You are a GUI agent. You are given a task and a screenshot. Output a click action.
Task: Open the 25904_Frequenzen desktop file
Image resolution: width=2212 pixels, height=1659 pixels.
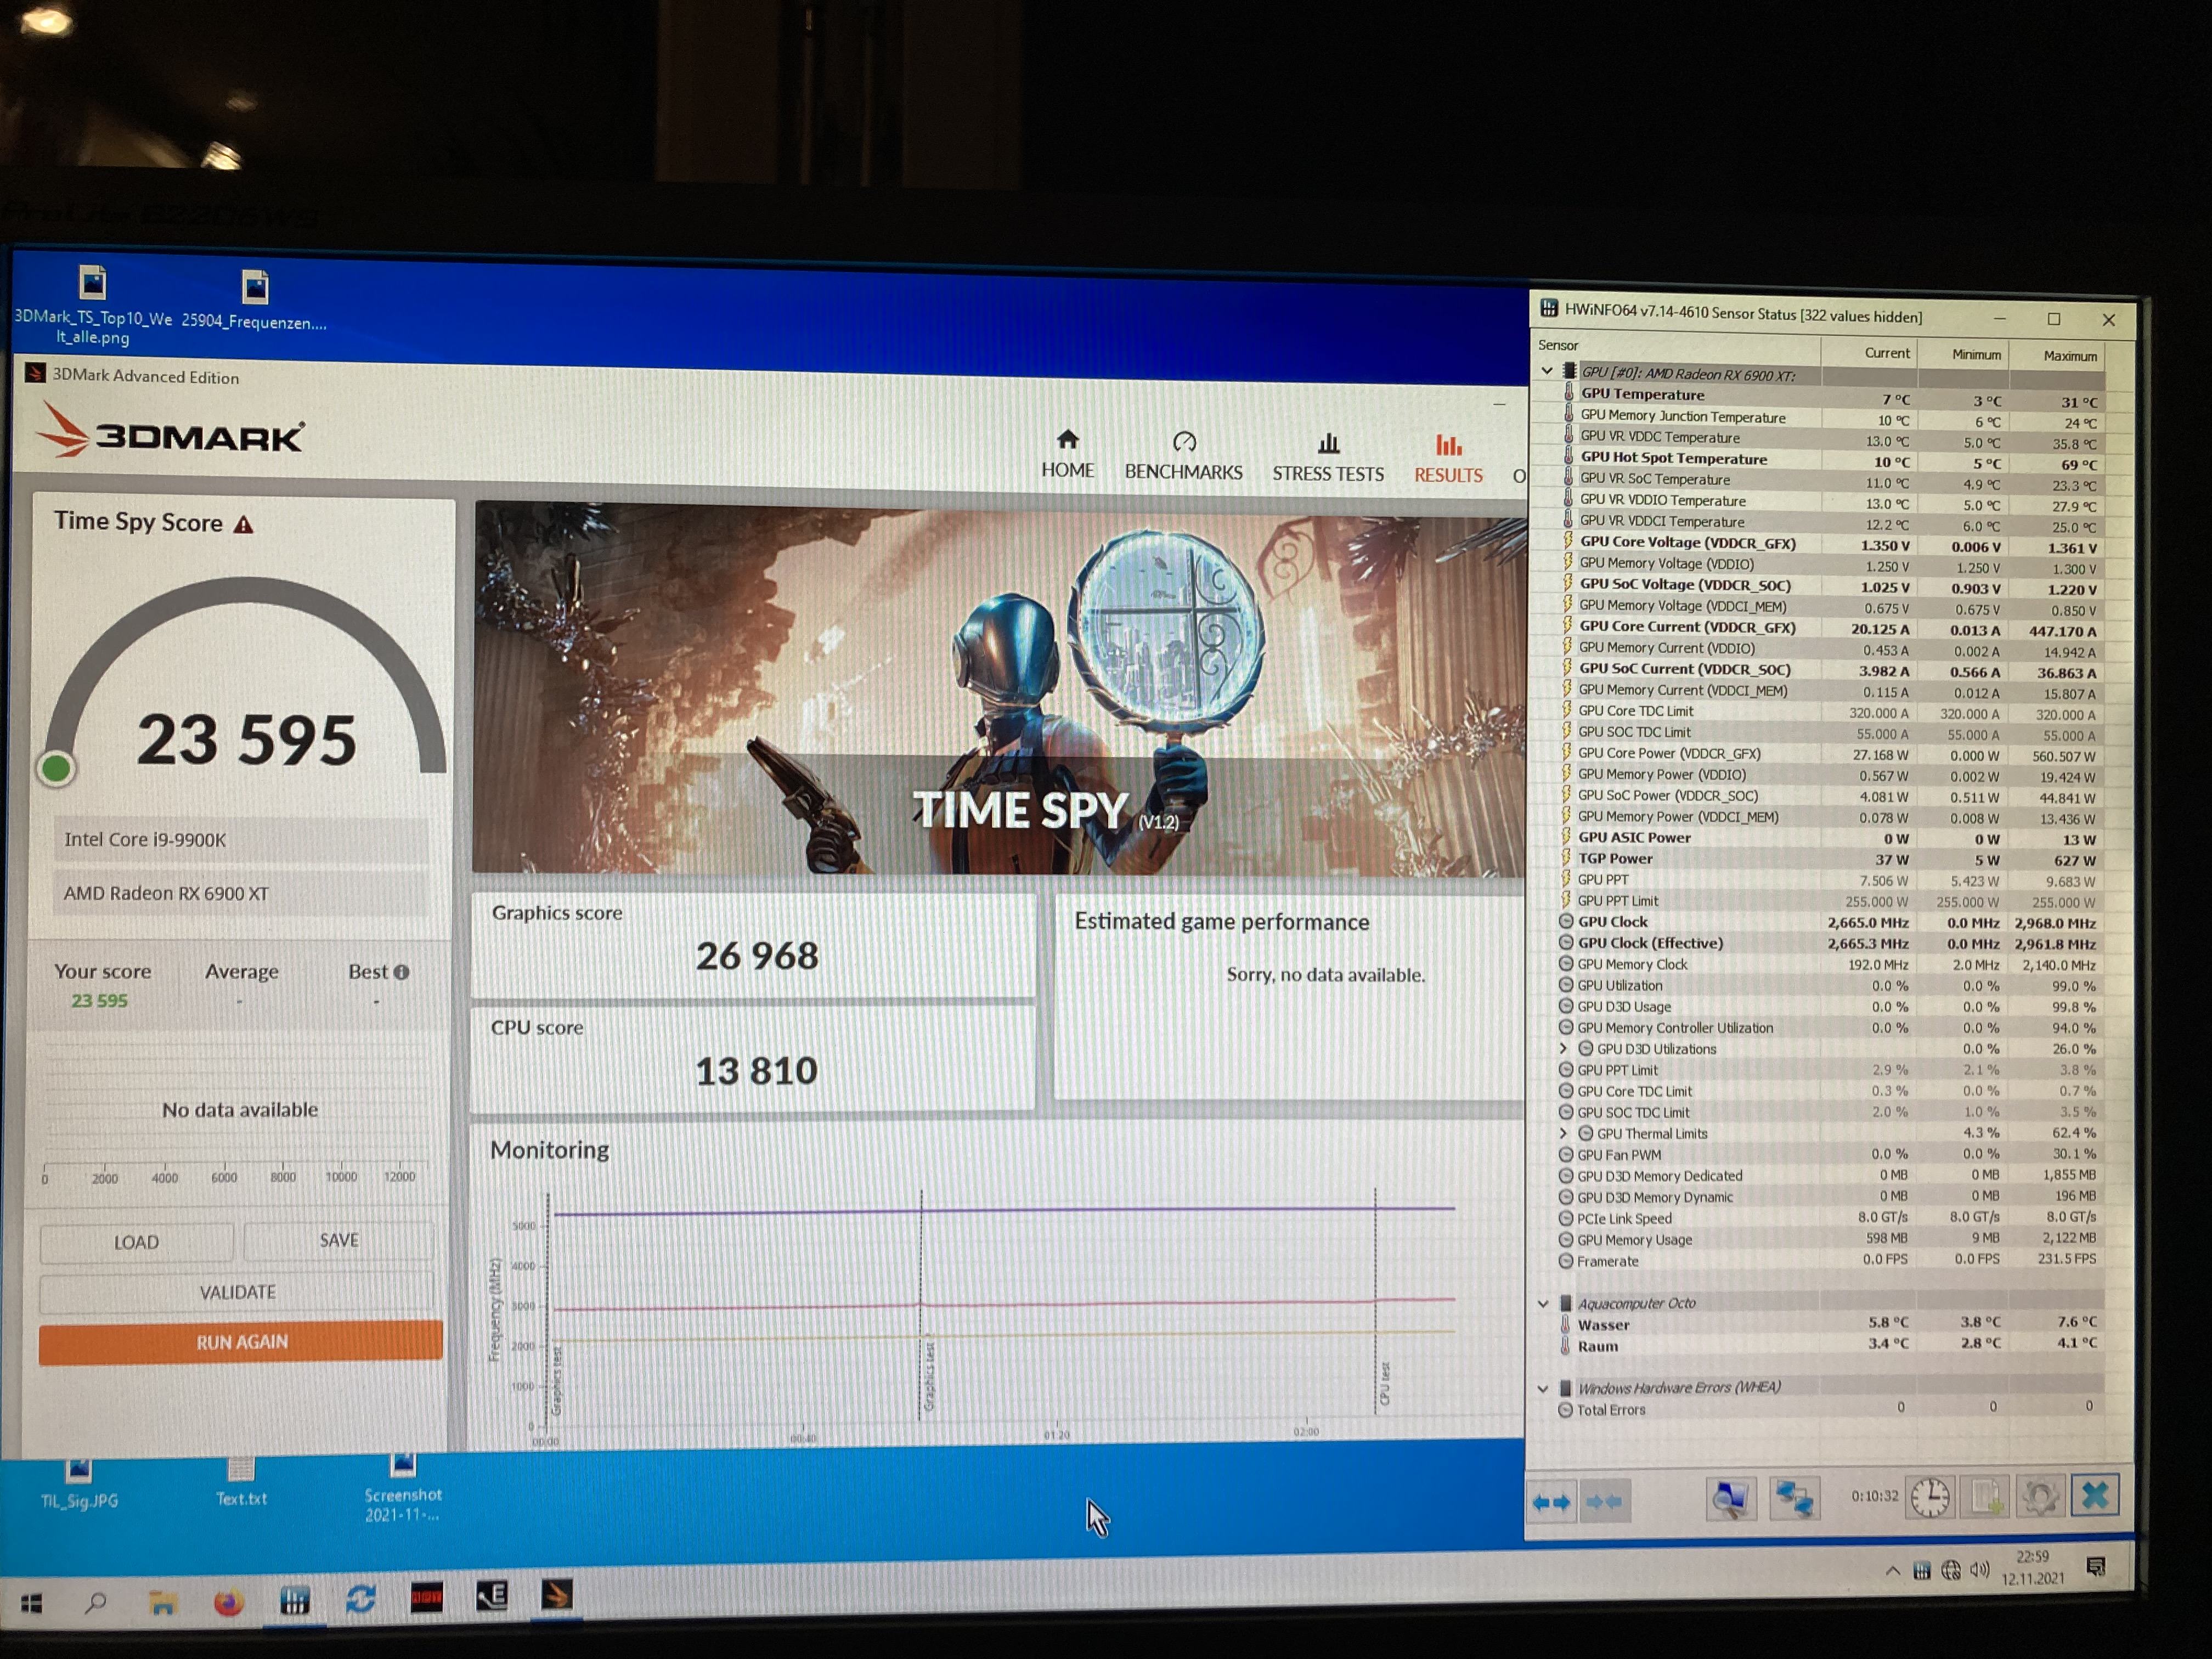pyautogui.click(x=254, y=300)
